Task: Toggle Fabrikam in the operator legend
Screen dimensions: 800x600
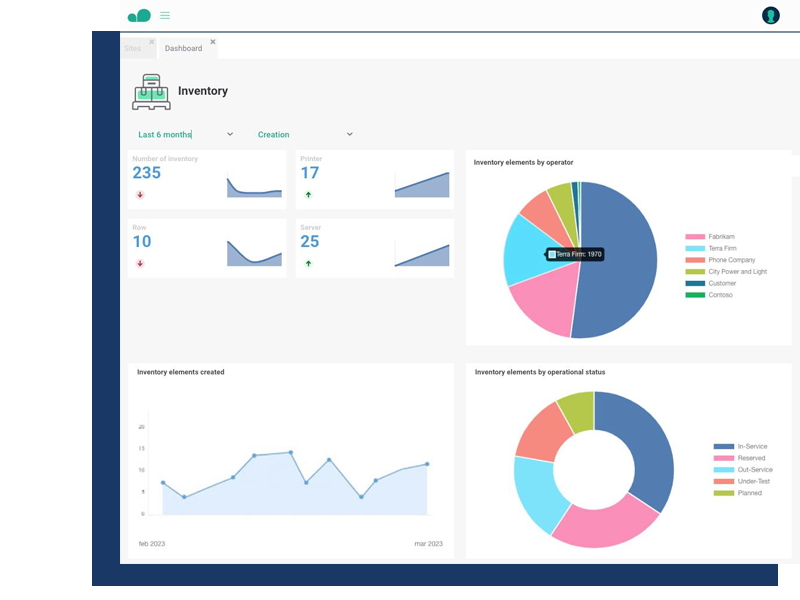Action: tap(721, 236)
